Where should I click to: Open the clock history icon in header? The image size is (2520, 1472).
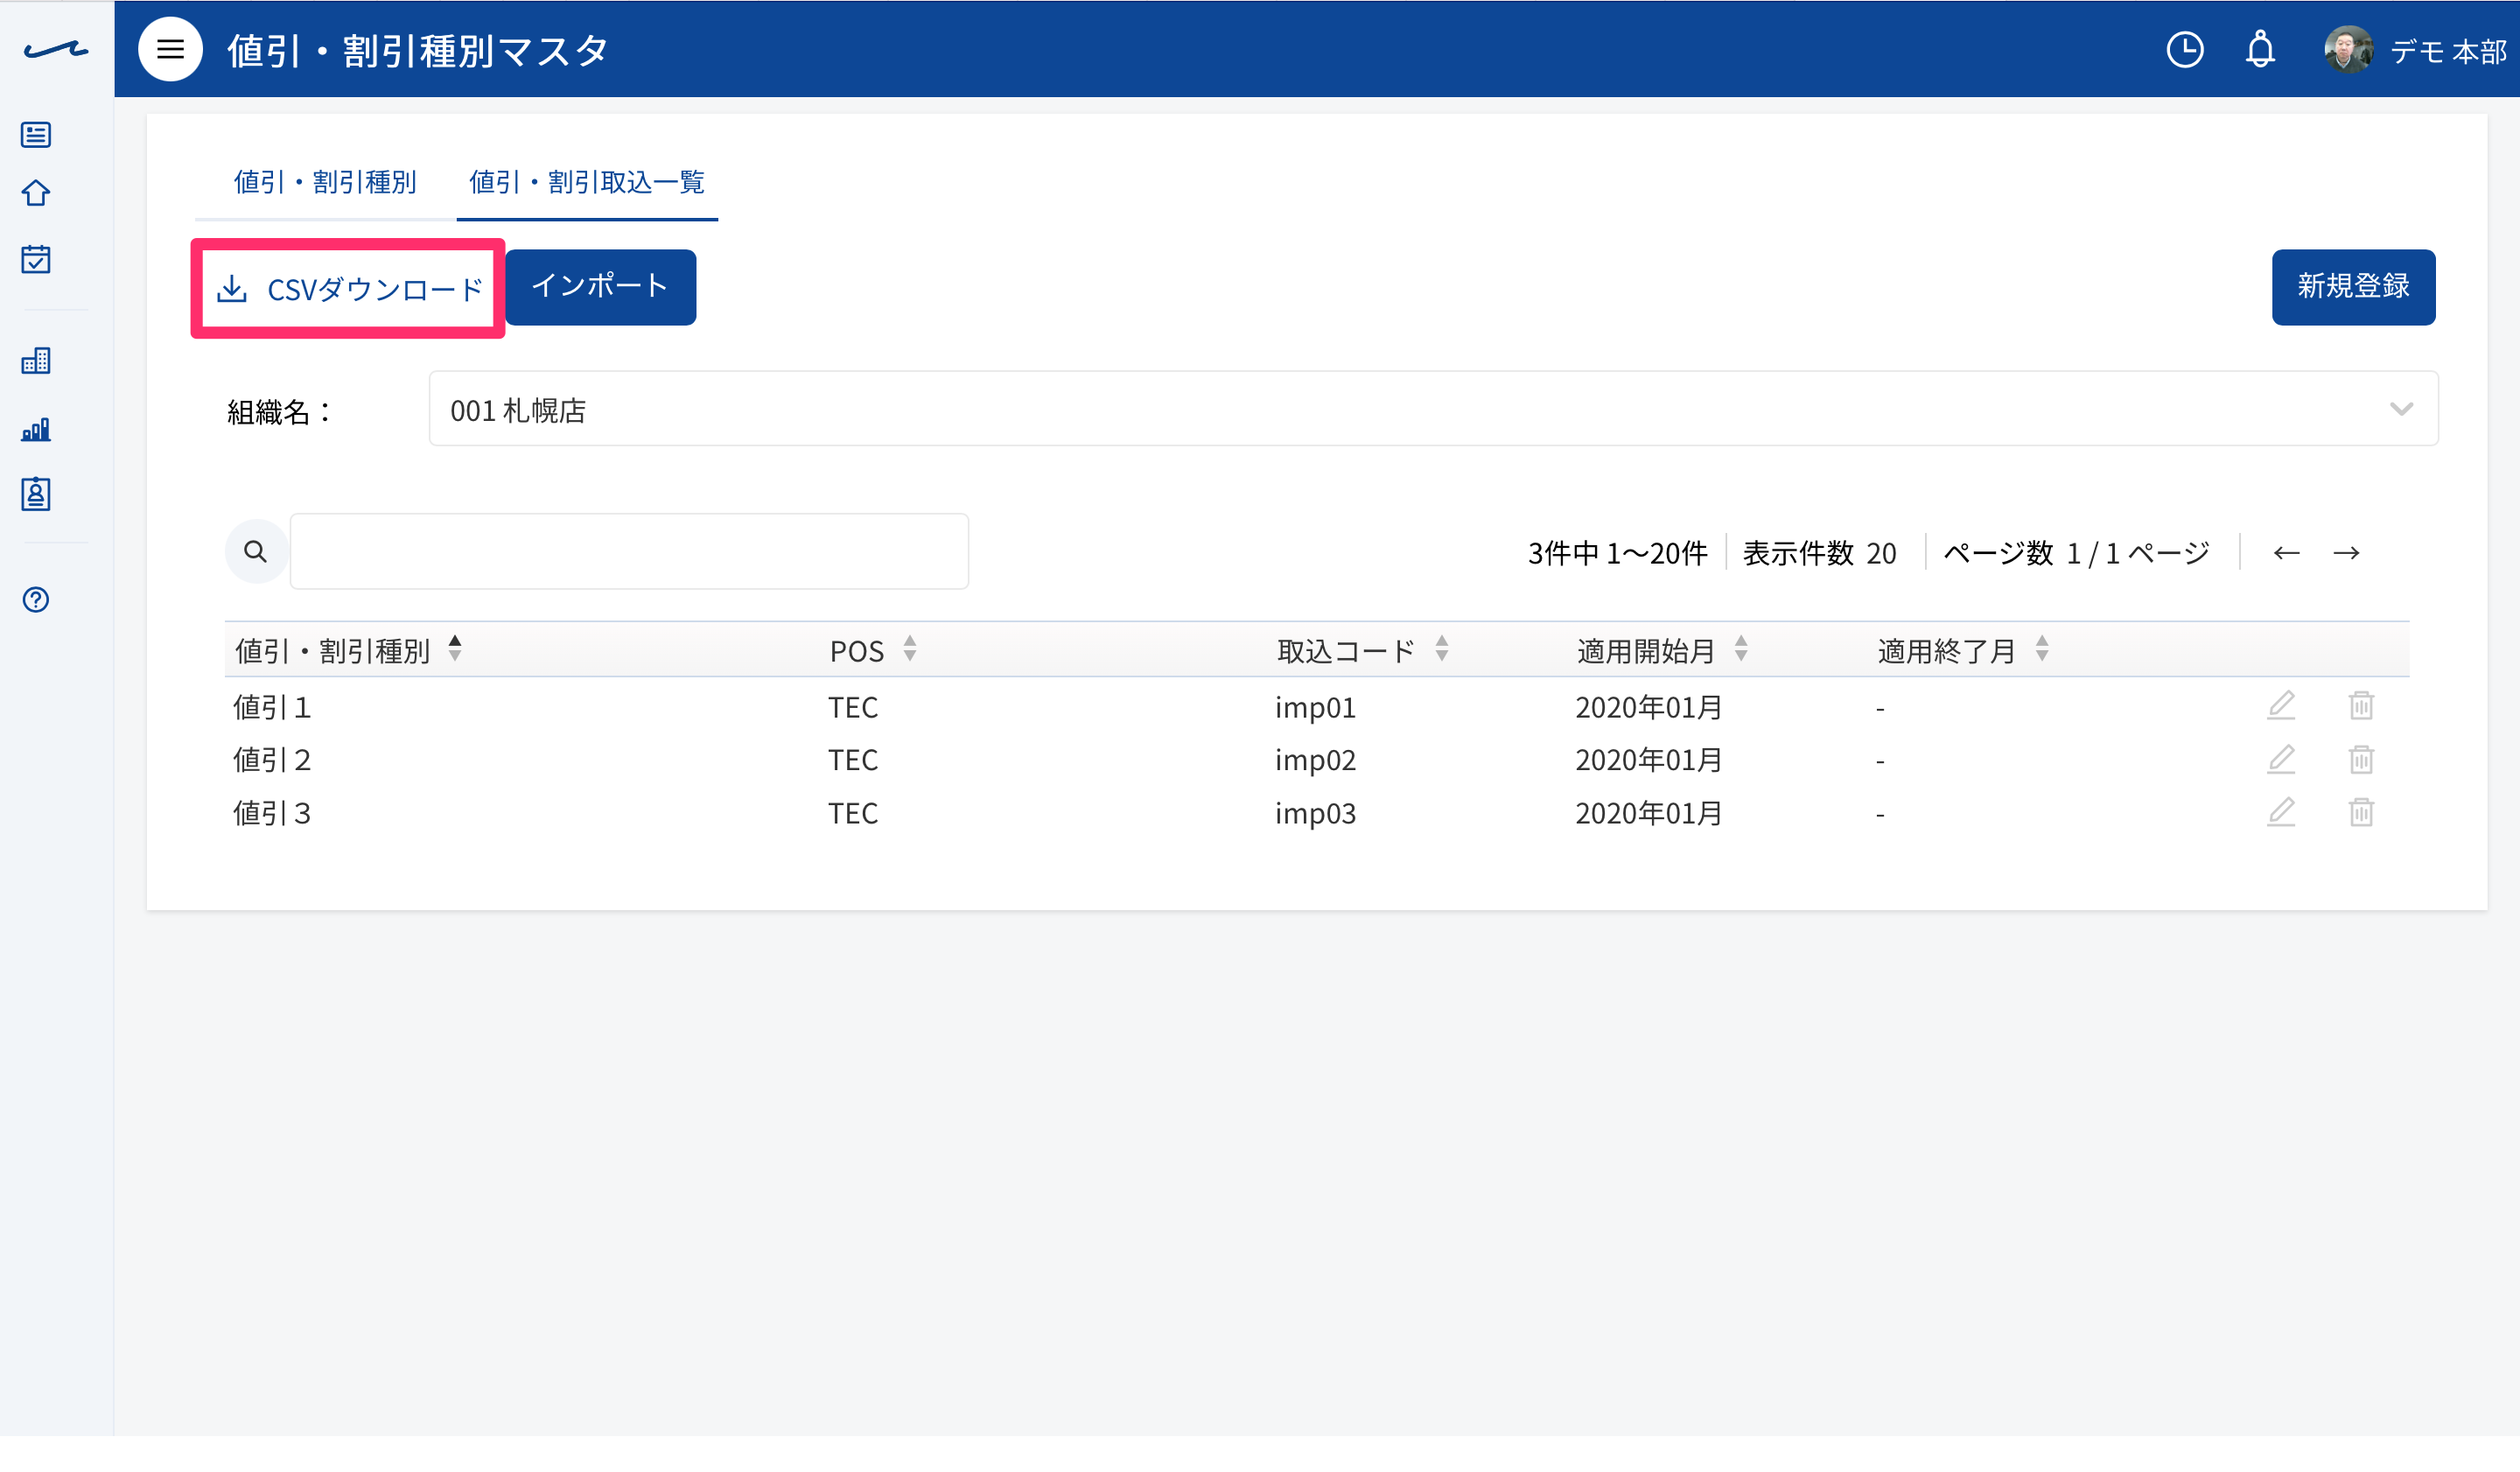(2185, 49)
